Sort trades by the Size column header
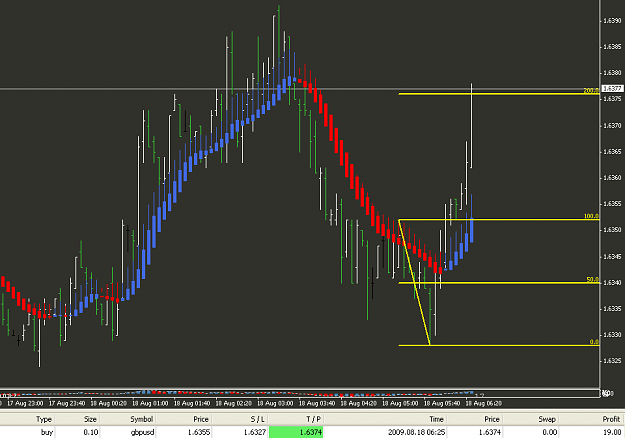 (90, 419)
